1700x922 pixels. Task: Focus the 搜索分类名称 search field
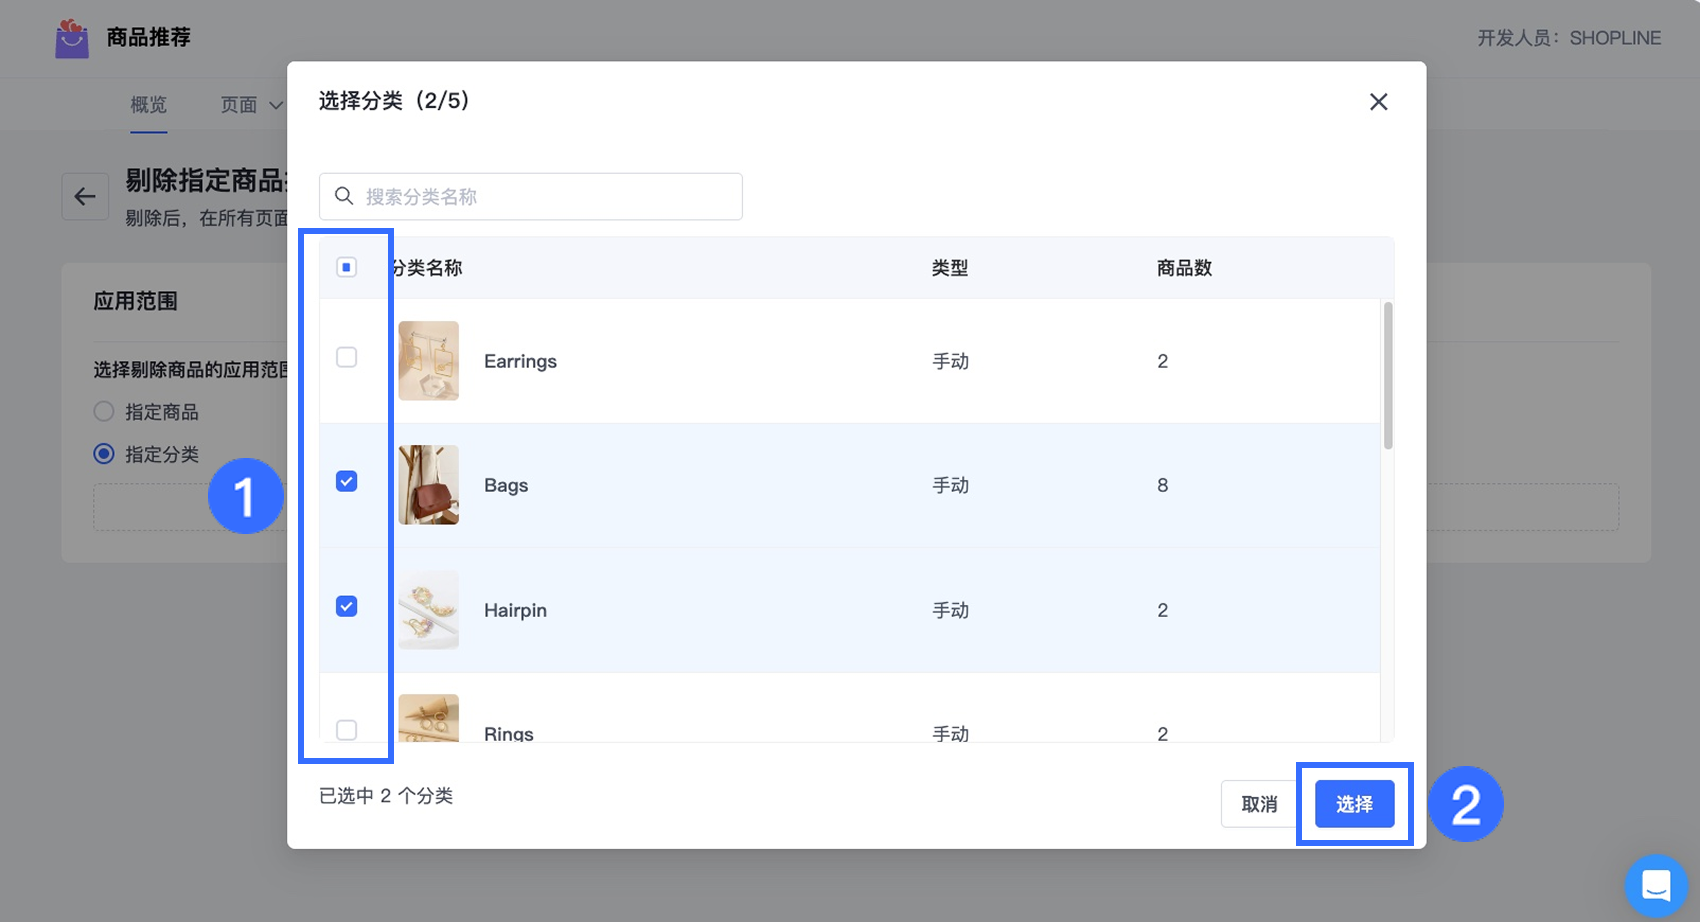point(531,197)
